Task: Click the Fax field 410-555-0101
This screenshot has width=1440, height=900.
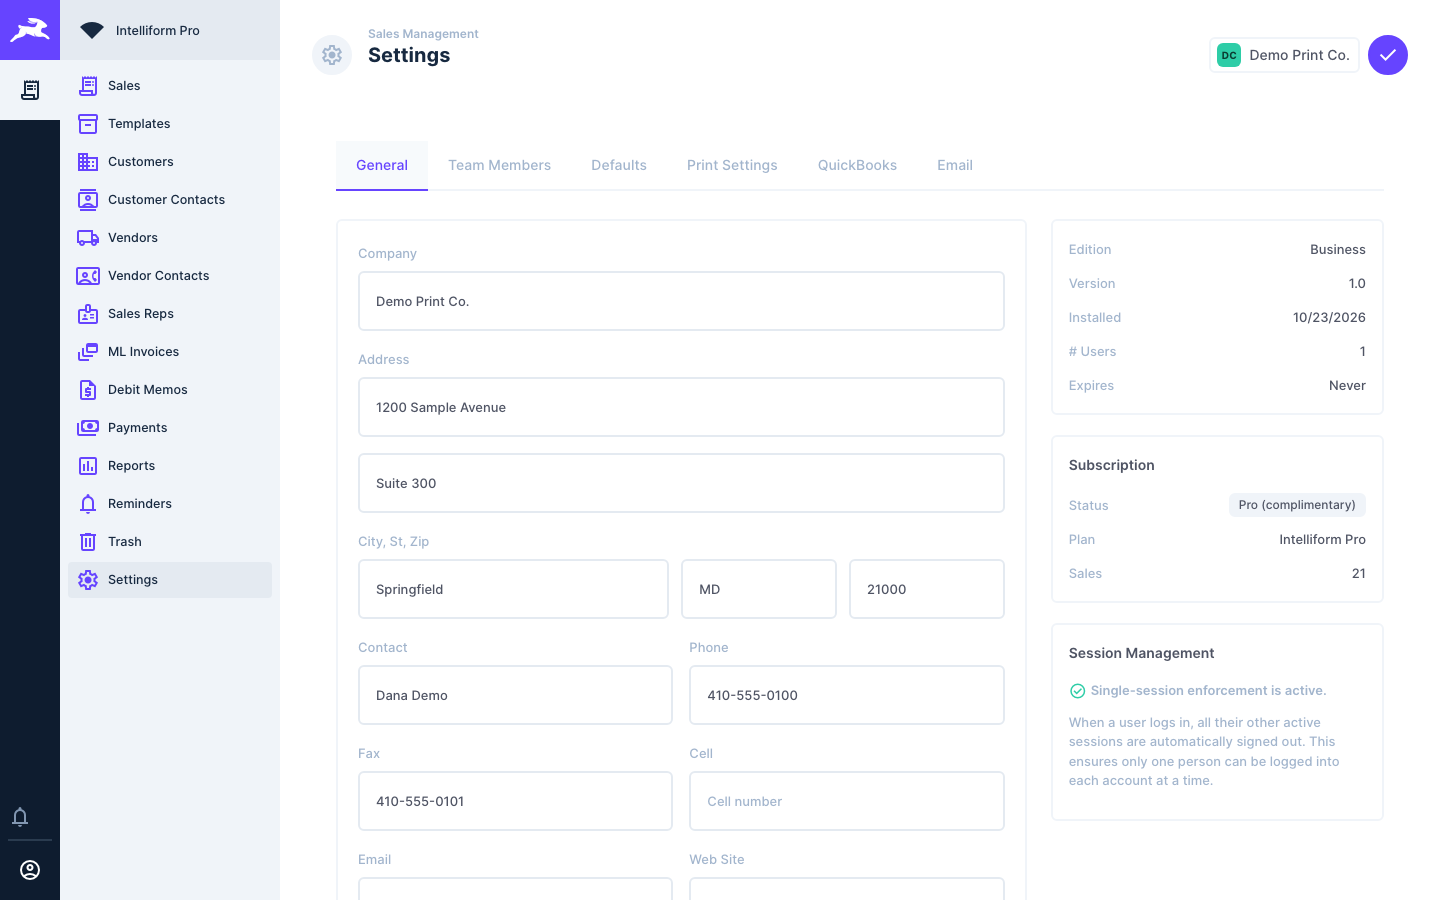Action: tap(515, 801)
